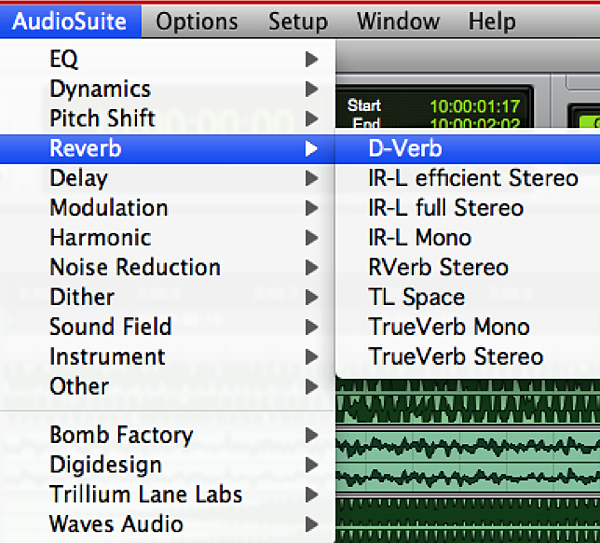
Task: Choose IR-L efficient Stereo plug-in
Action: [468, 178]
